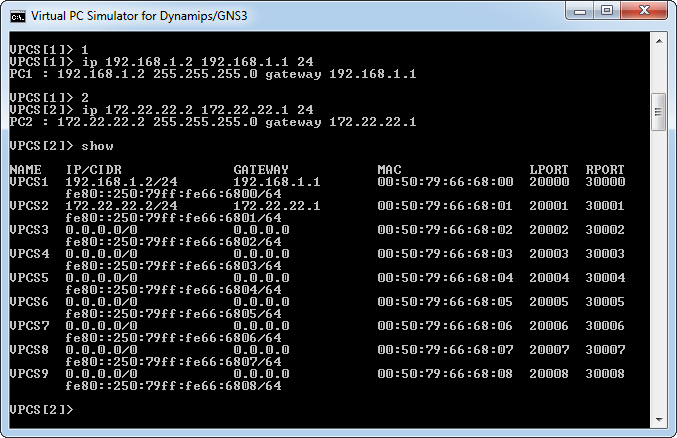This screenshot has height=438, width=677.
Task: Click IPv6 address fe80::250:79ff:fe66:6808/64
Action: [x=174, y=386]
